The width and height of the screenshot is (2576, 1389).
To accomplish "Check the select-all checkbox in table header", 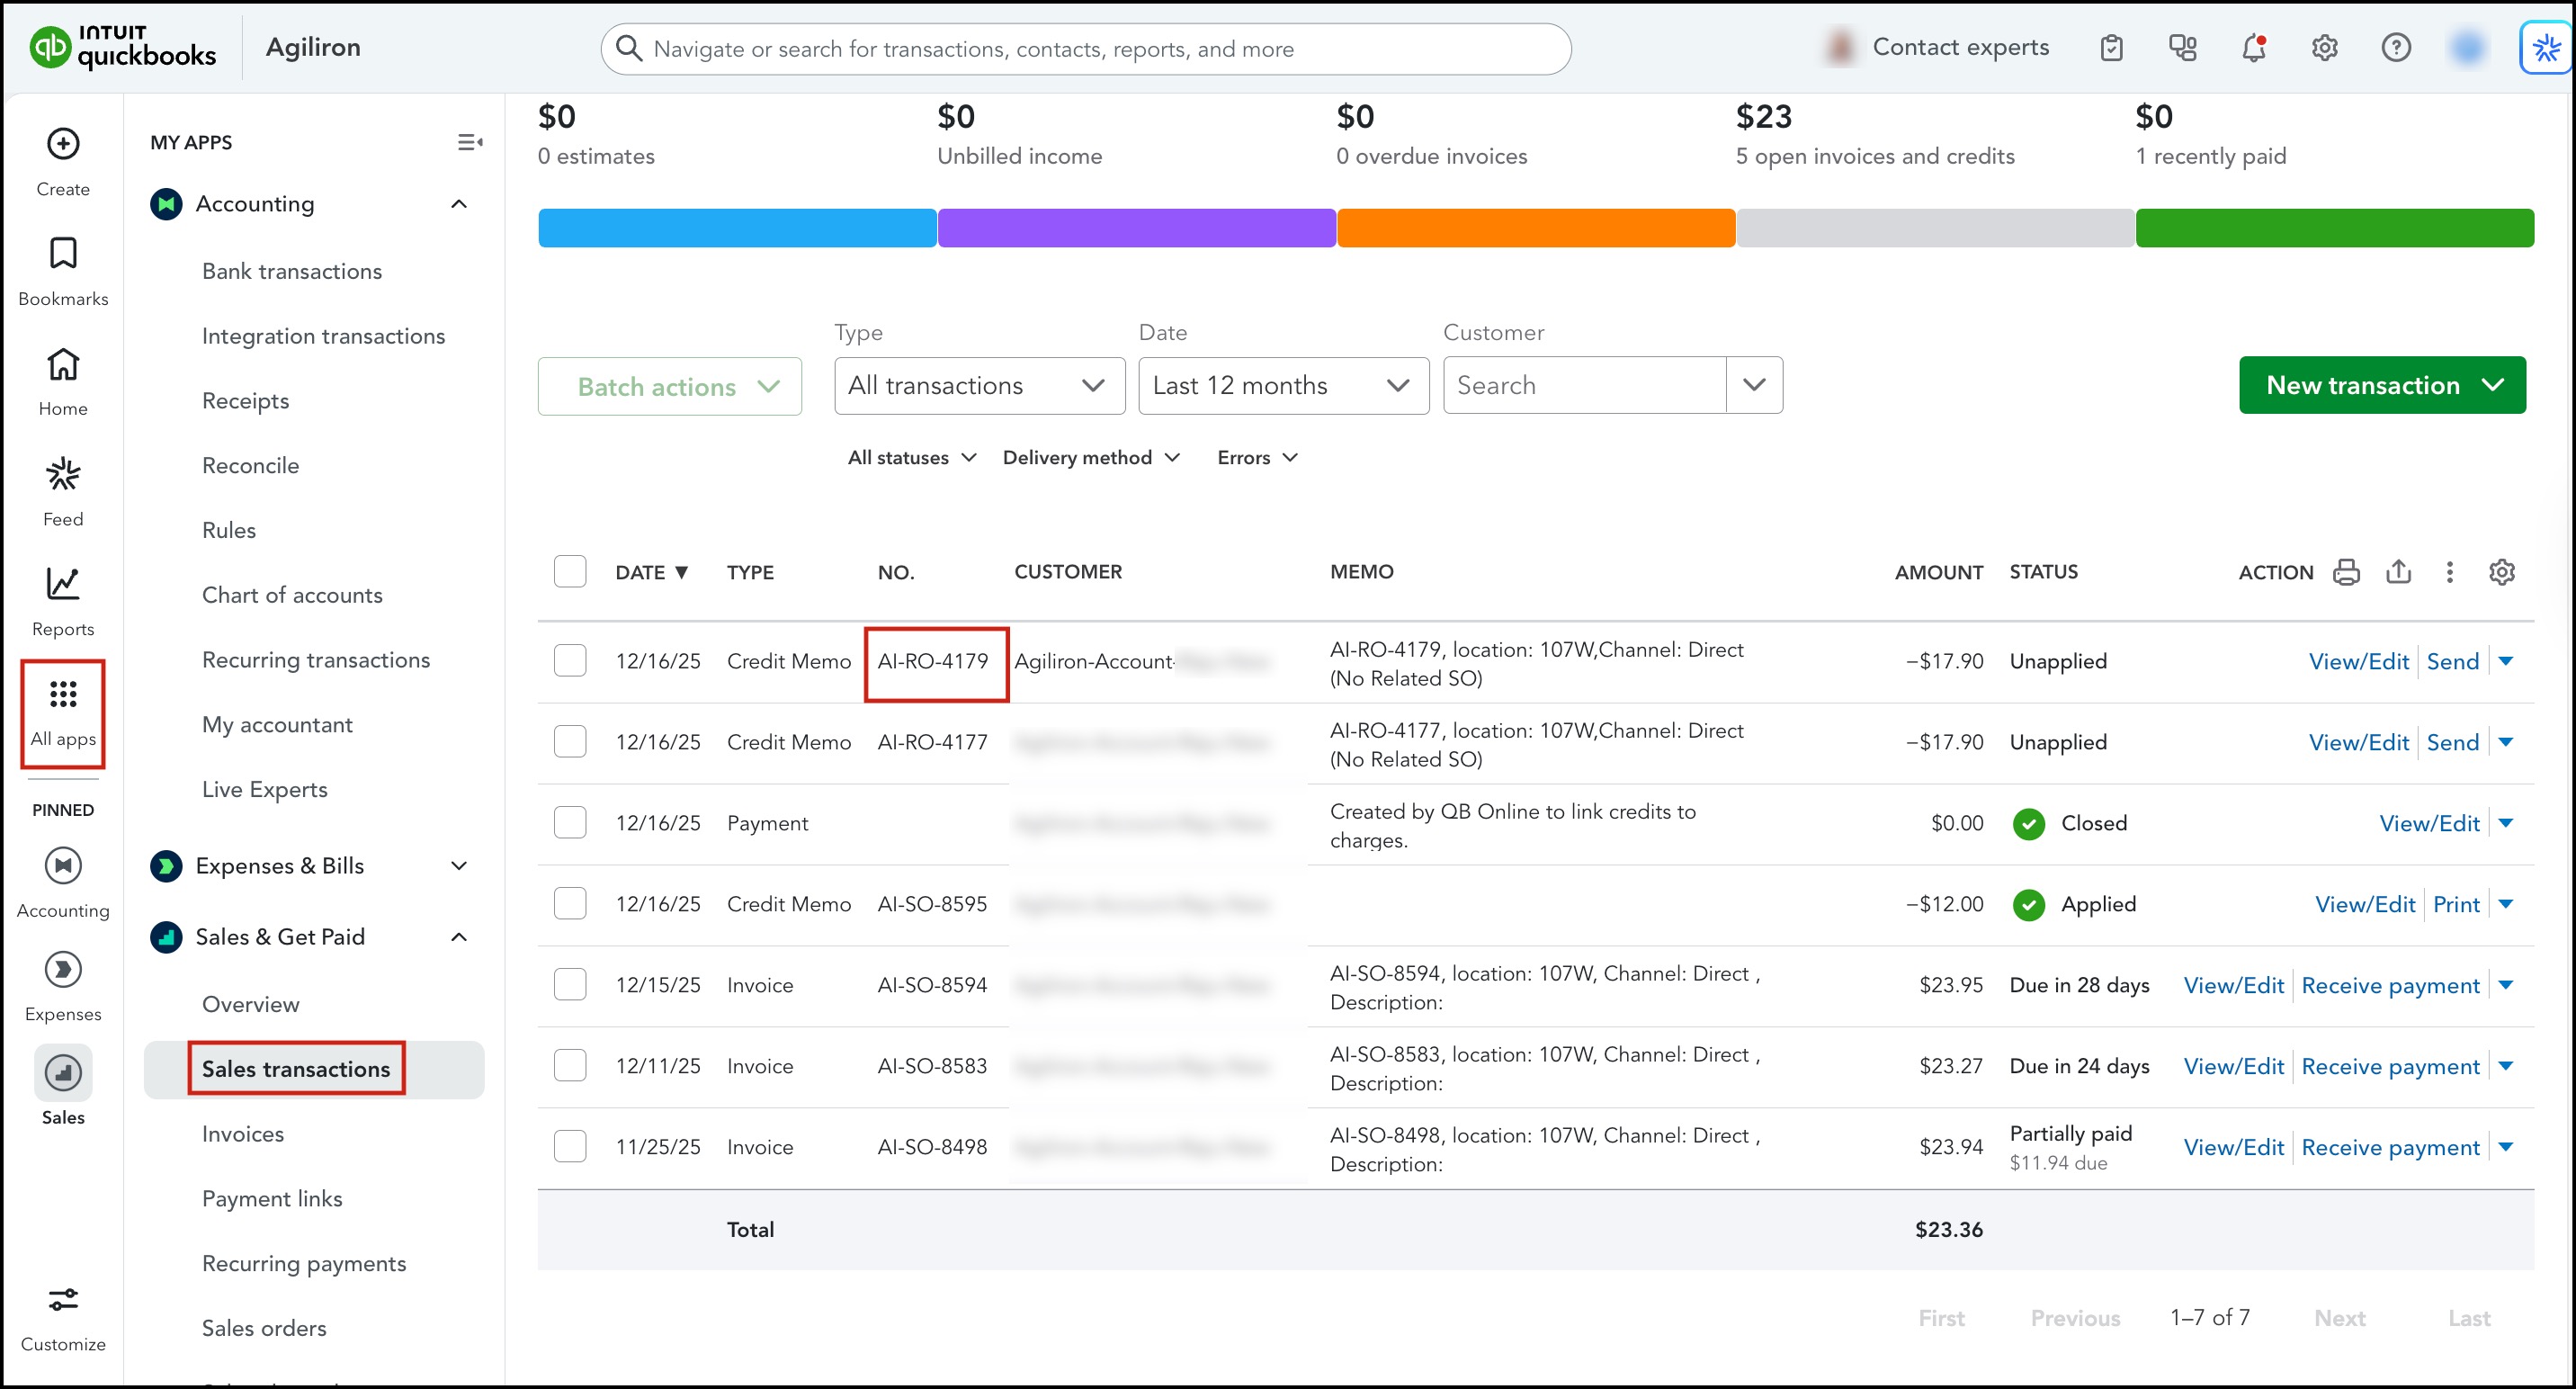I will click(570, 572).
